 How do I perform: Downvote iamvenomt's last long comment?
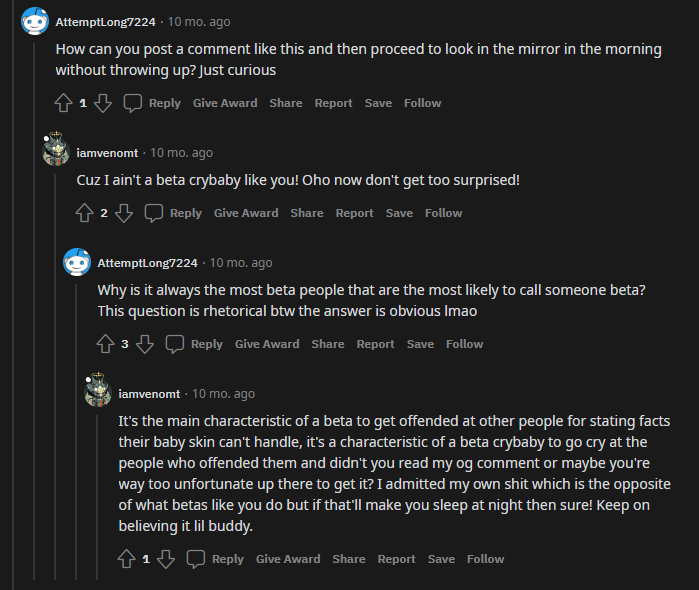click(x=166, y=559)
